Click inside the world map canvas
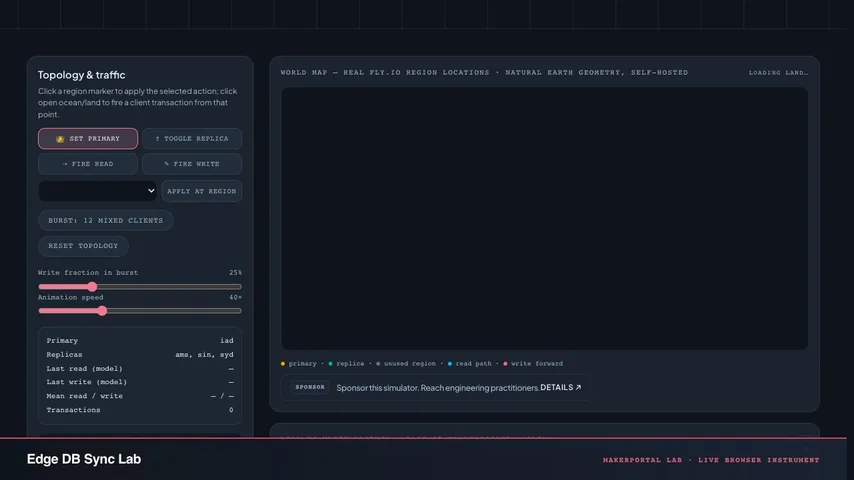The width and height of the screenshot is (854, 480). [x=545, y=218]
